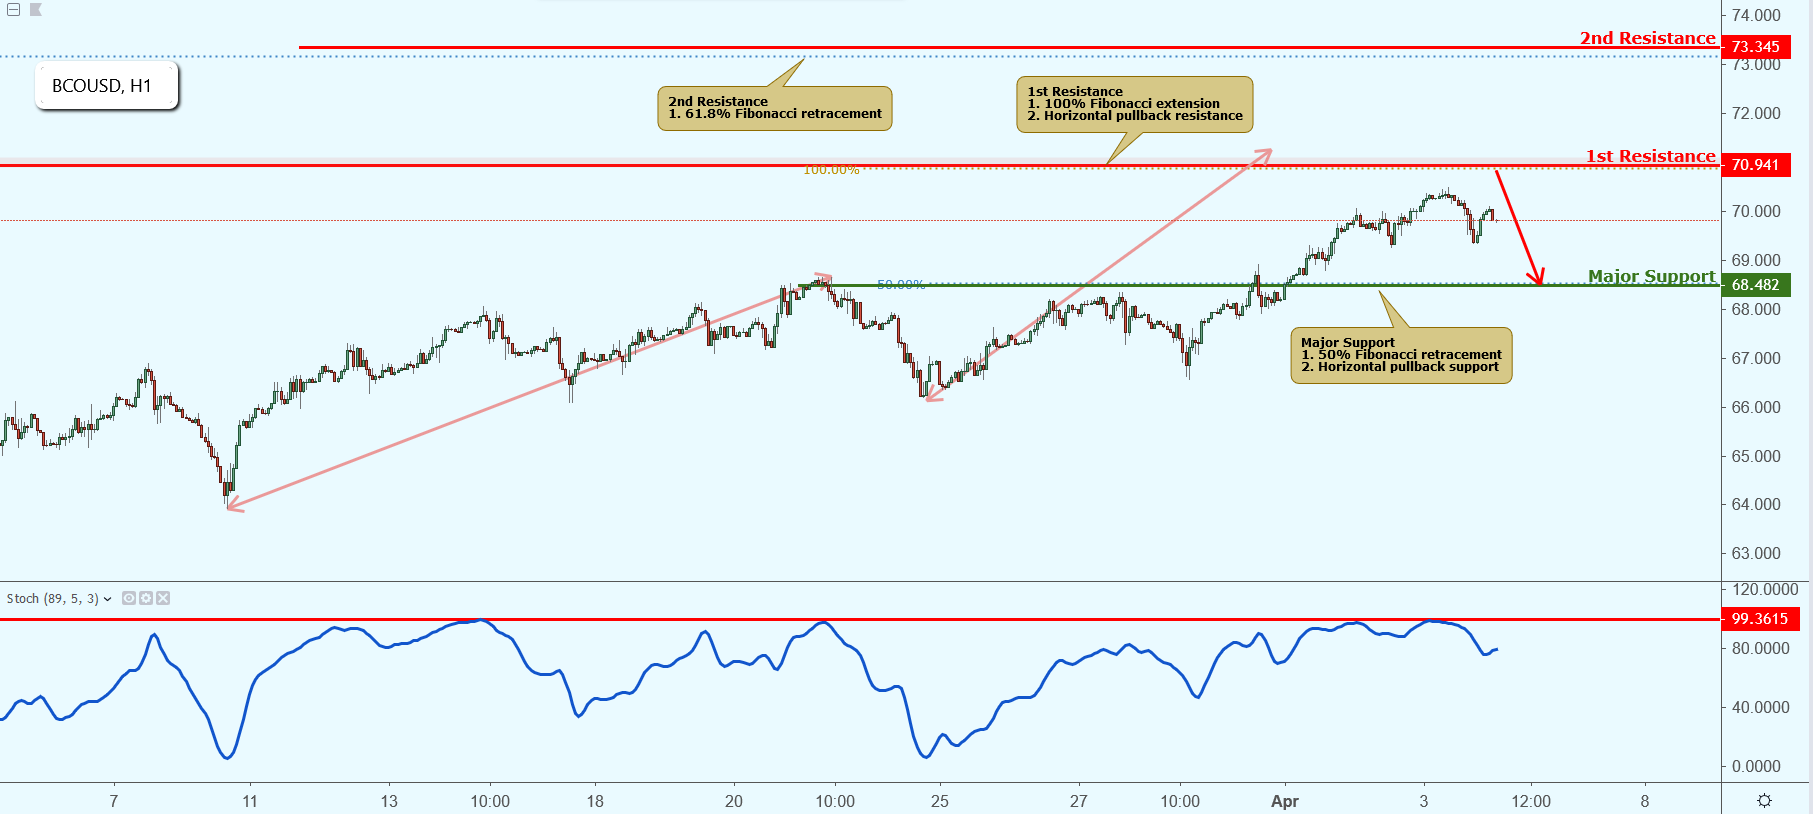Collapse the main chart pane legend

14,10
